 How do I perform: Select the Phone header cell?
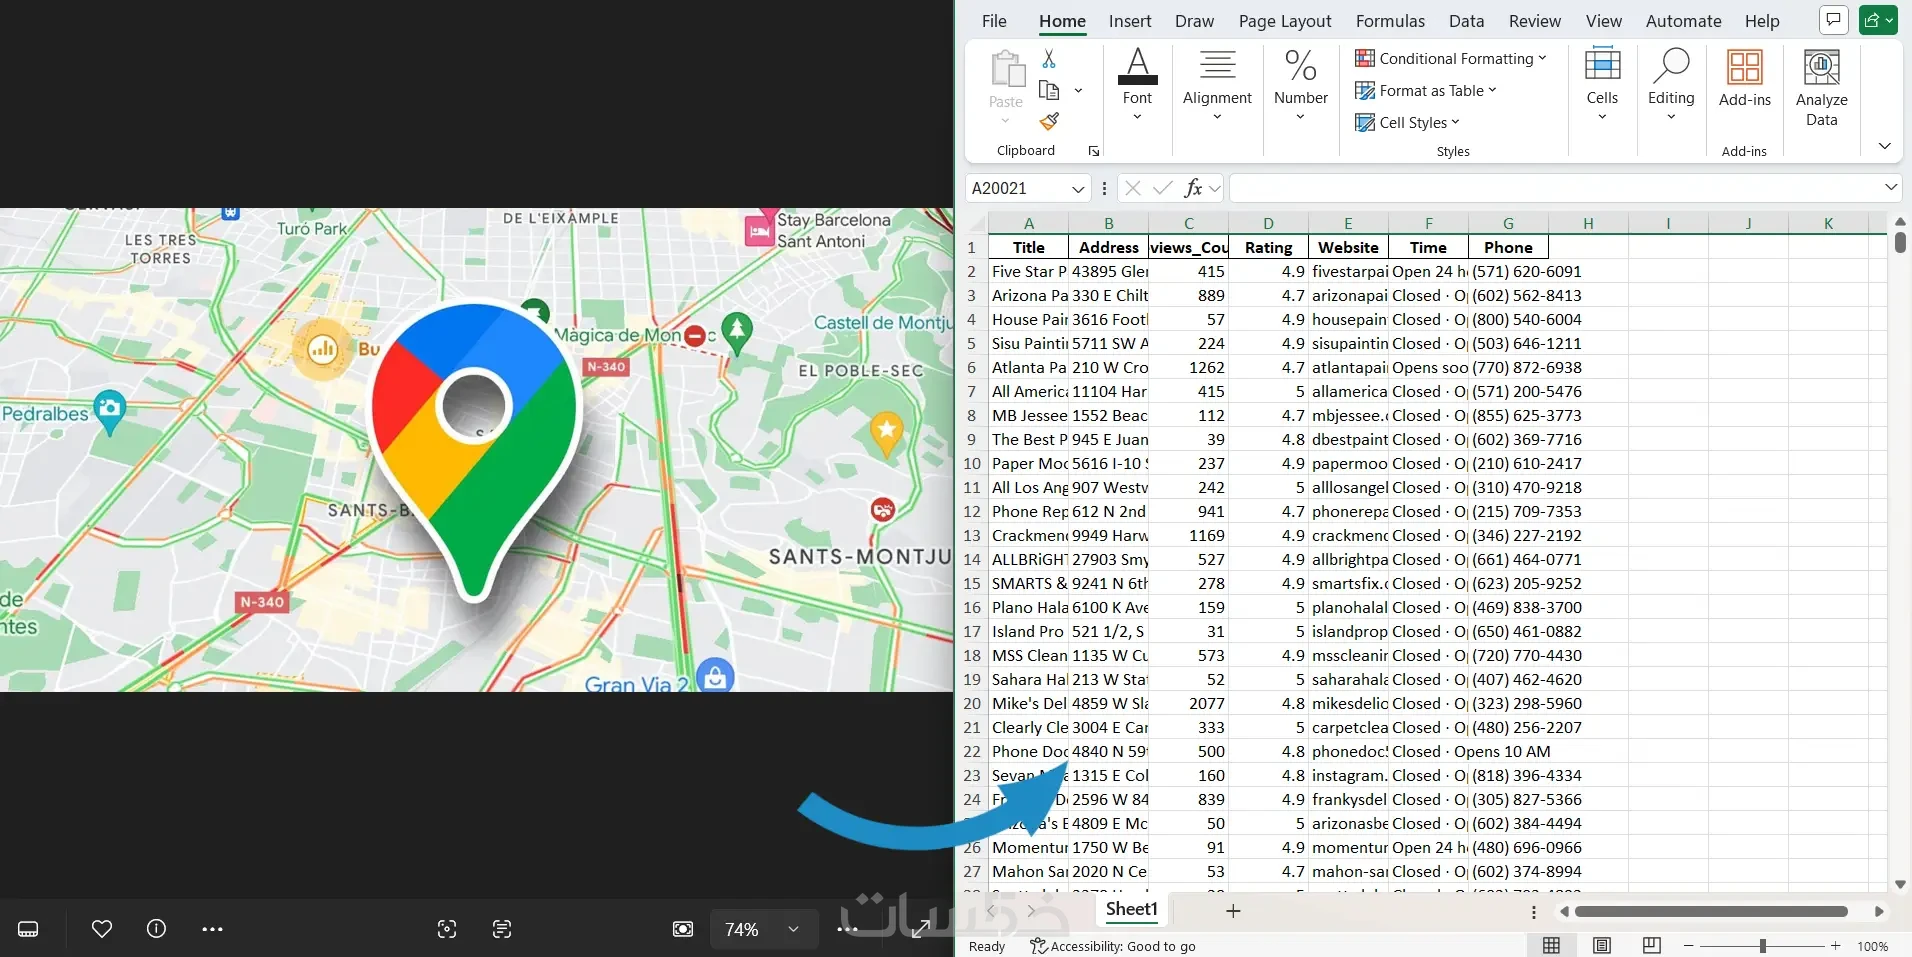pos(1508,248)
